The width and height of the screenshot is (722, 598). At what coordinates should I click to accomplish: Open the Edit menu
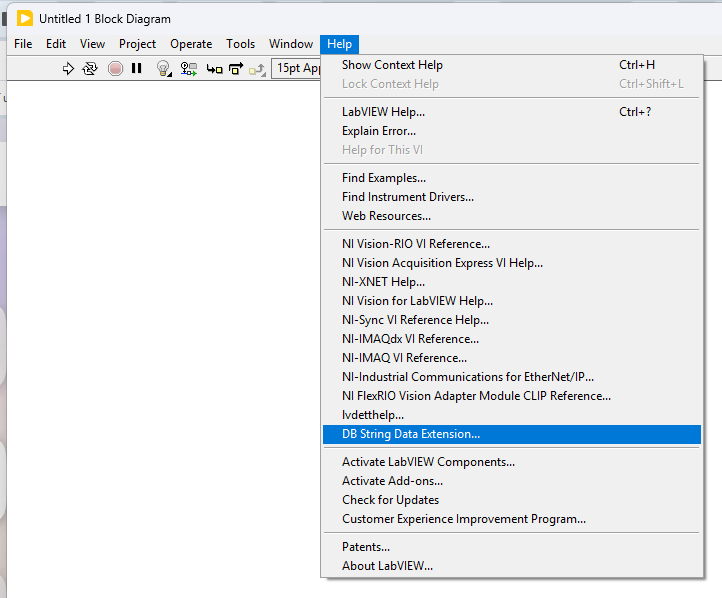(x=56, y=44)
